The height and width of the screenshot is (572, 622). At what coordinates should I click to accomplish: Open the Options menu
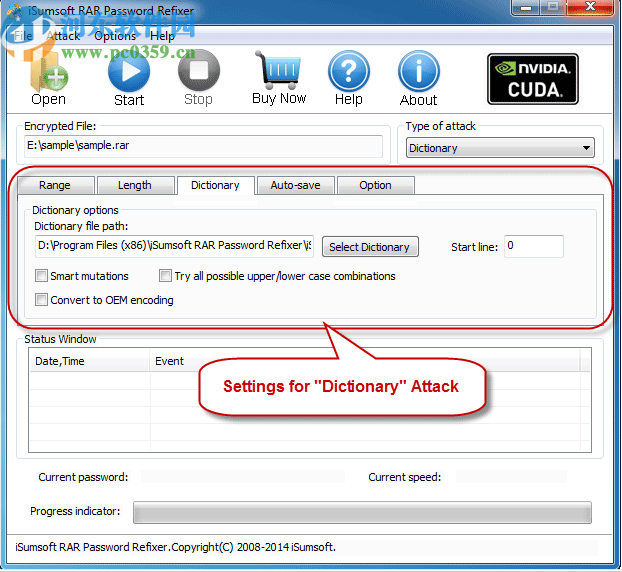point(115,36)
